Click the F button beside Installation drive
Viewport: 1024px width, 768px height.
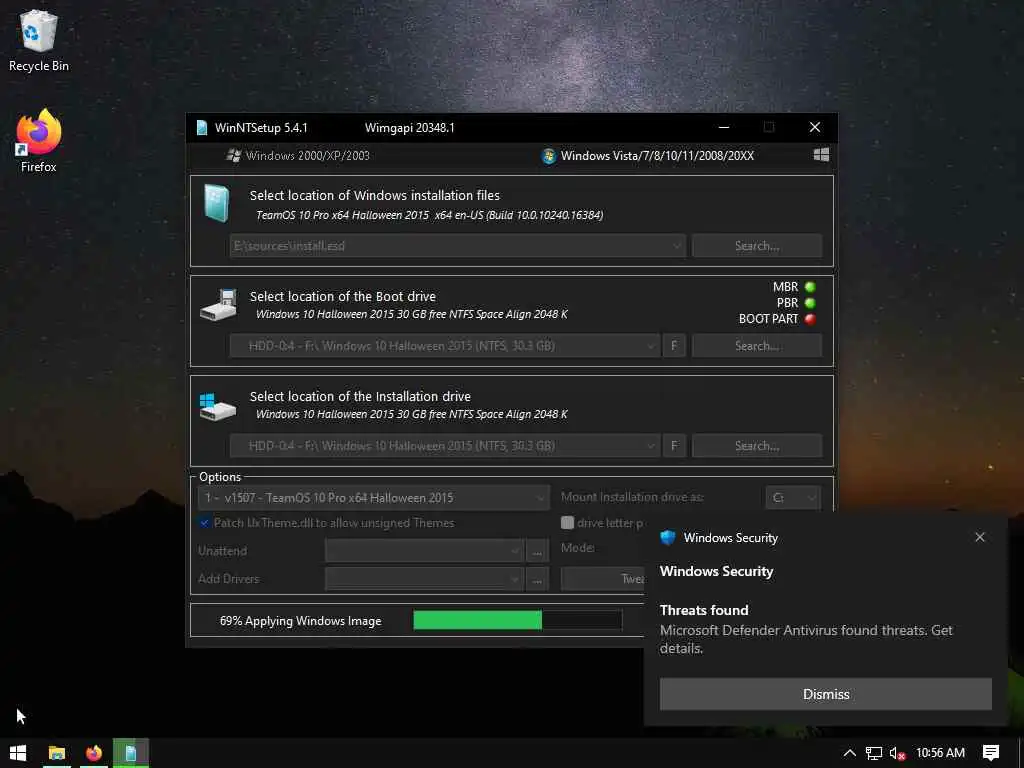click(x=674, y=445)
